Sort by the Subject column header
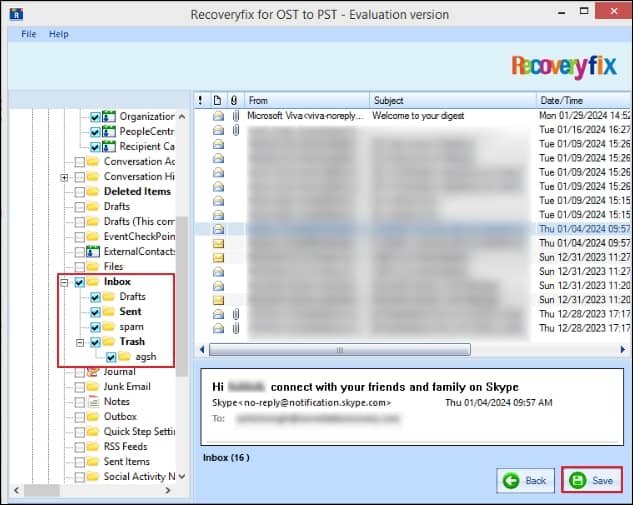This screenshot has width=633, height=505. [453, 100]
